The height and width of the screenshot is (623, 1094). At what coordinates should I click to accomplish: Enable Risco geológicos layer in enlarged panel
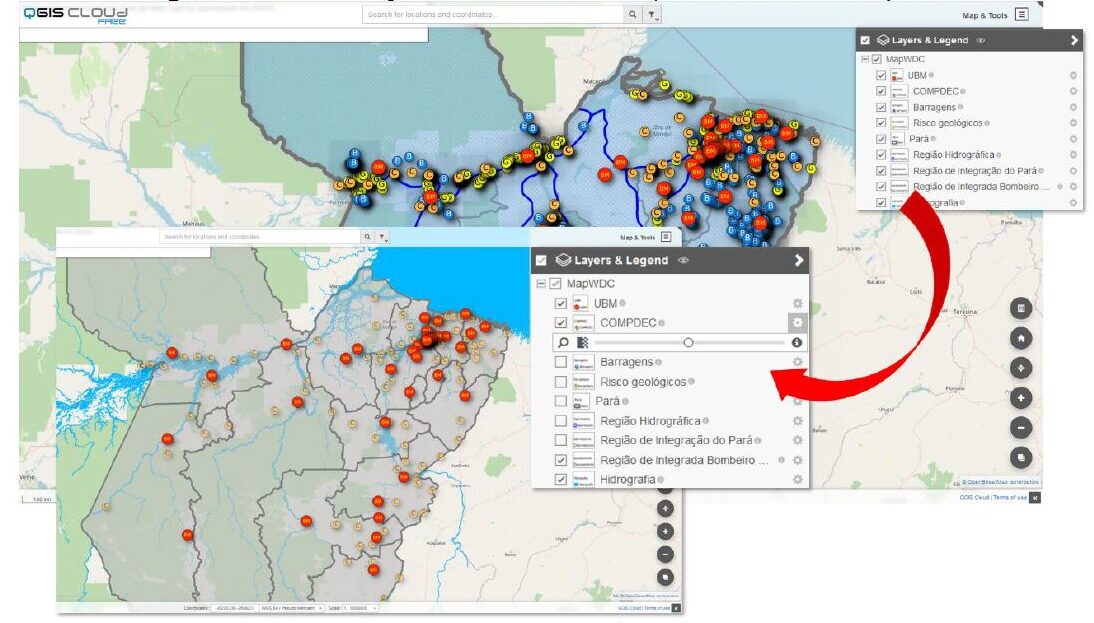560,382
